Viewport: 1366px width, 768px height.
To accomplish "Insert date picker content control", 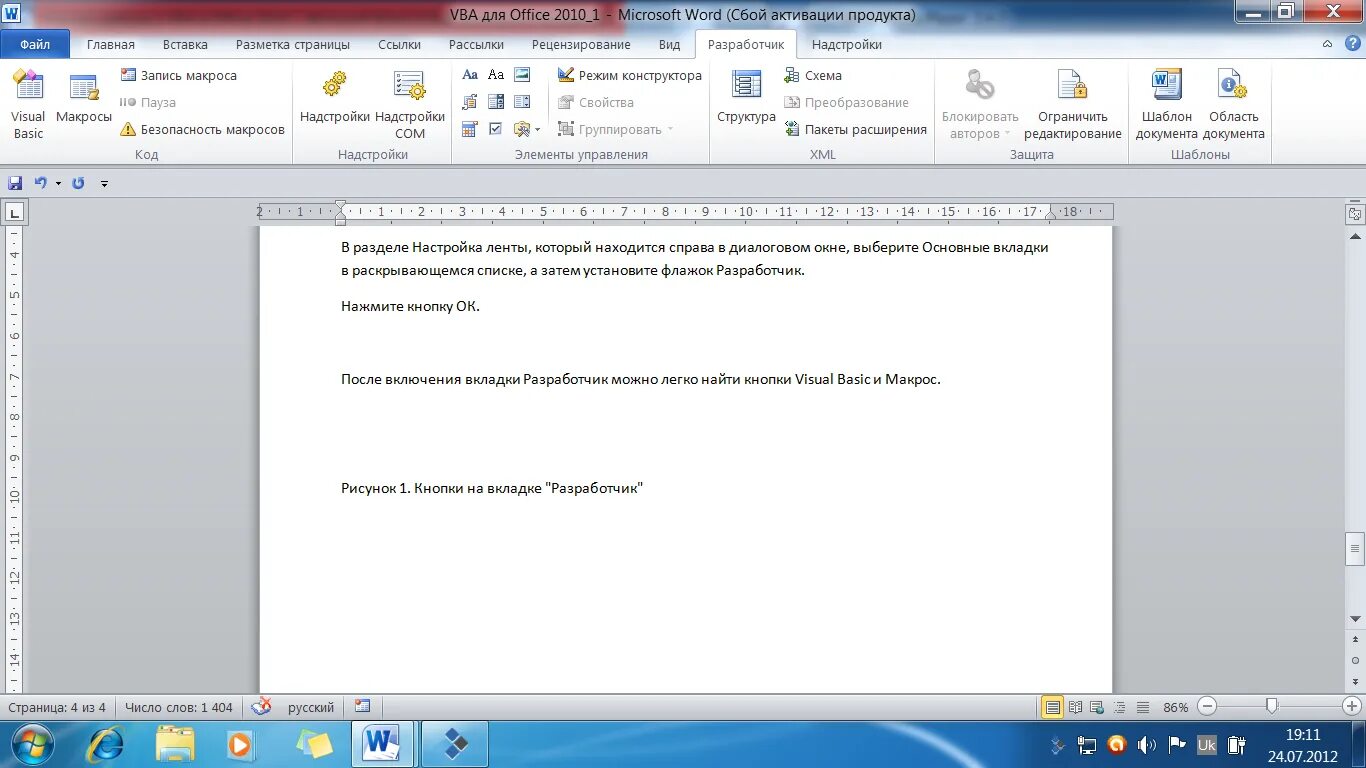I will pyautogui.click(x=470, y=129).
